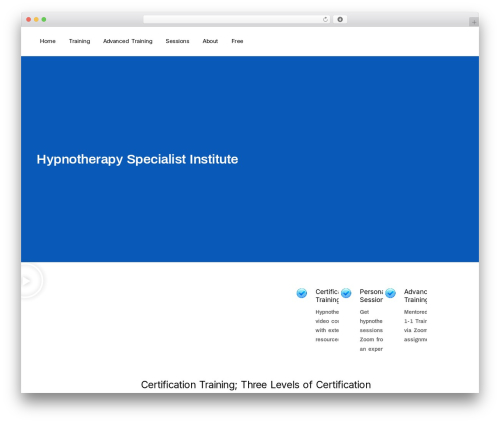
Task: Open the Advanced Training menu item
Action: [x=128, y=41]
